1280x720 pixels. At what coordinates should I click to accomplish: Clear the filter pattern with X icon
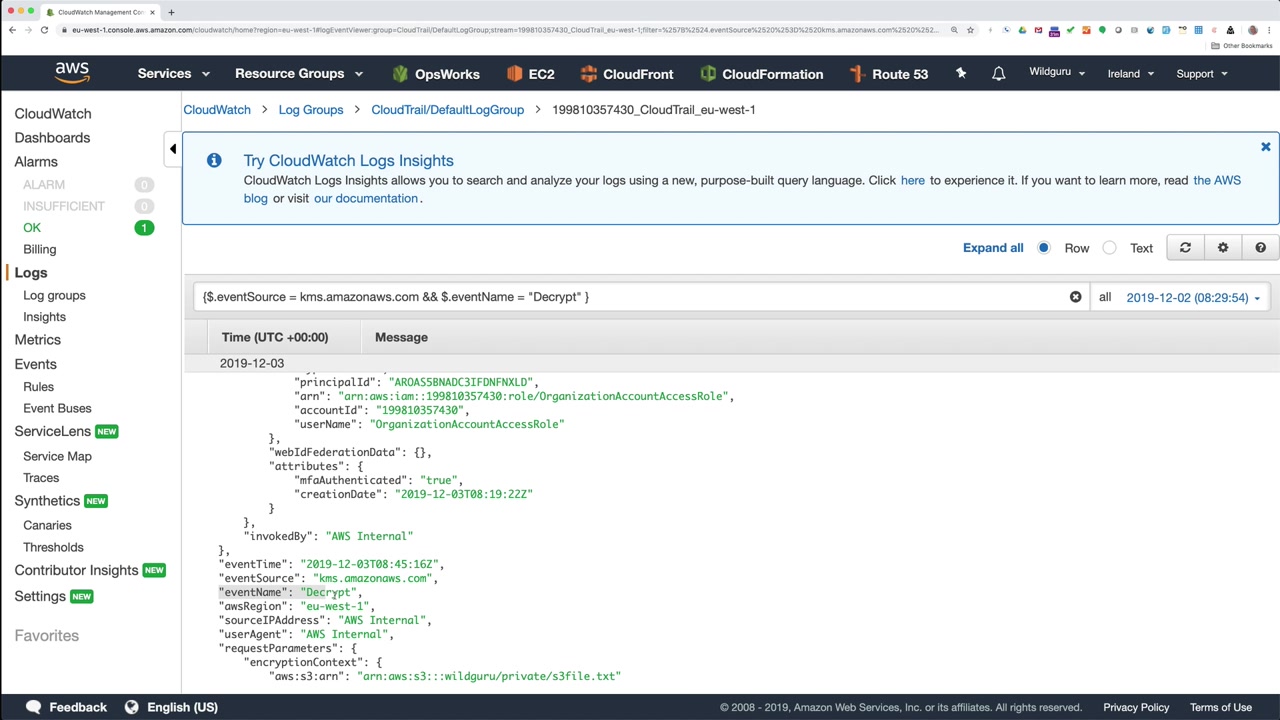[x=1076, y=297]
